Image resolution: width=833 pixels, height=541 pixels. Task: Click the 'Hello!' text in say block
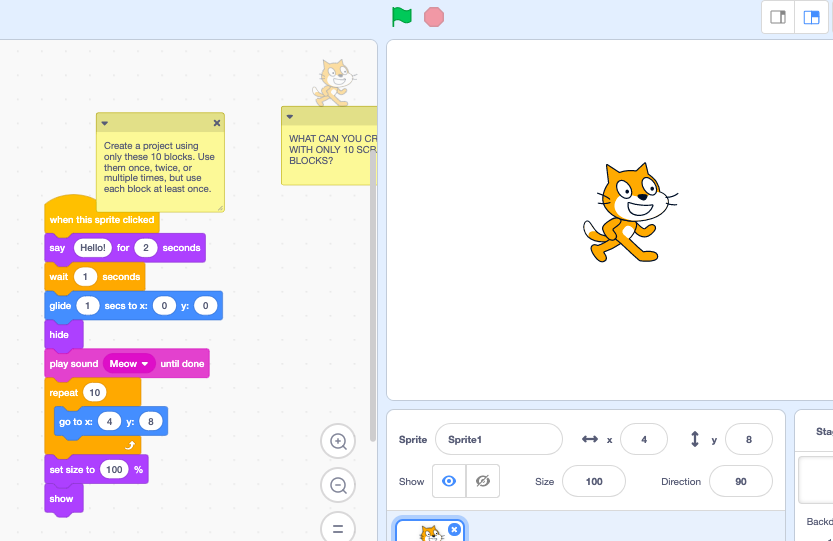[x=93, y=248]
